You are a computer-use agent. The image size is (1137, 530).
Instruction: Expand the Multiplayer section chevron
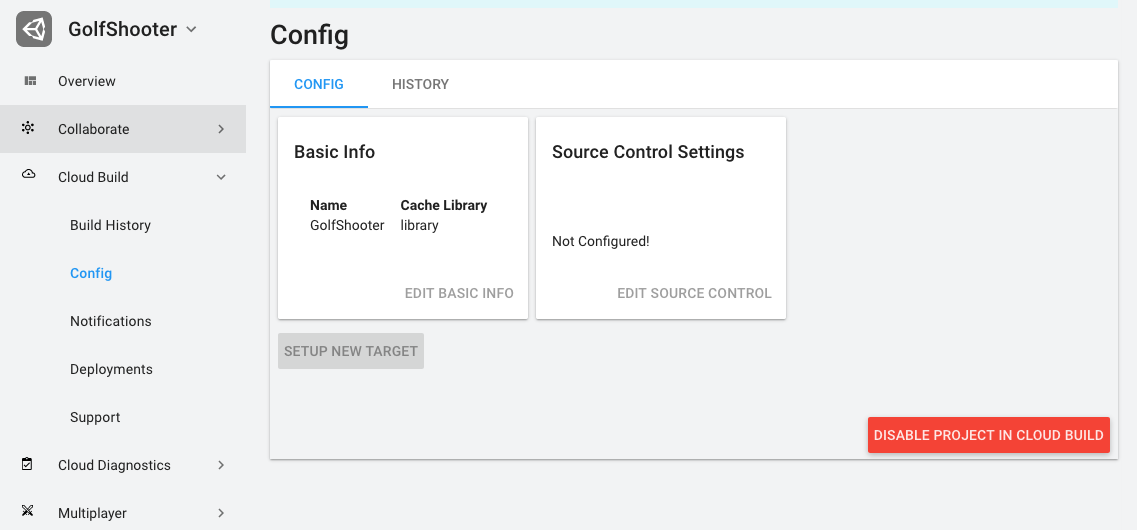221,513
